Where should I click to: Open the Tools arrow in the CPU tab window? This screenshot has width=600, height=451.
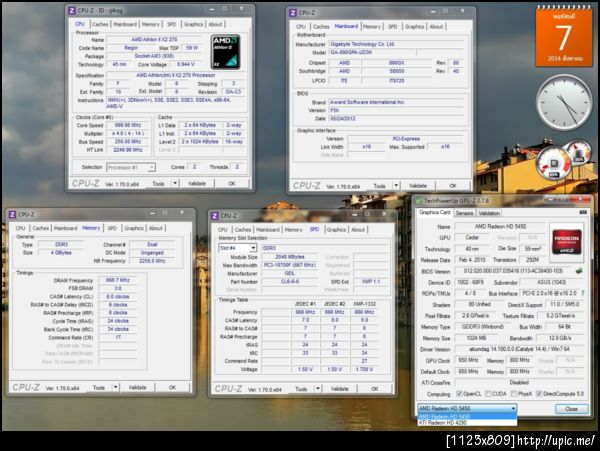(x=175, y=184)
